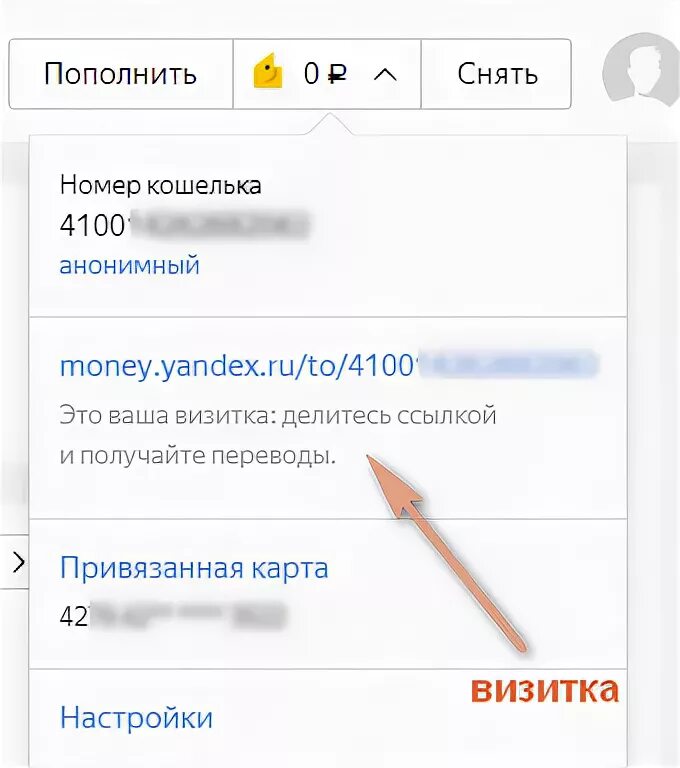Click the blurred wallet number after 4100
Viewport: 680px width, 768px height.
click(219, 225)
